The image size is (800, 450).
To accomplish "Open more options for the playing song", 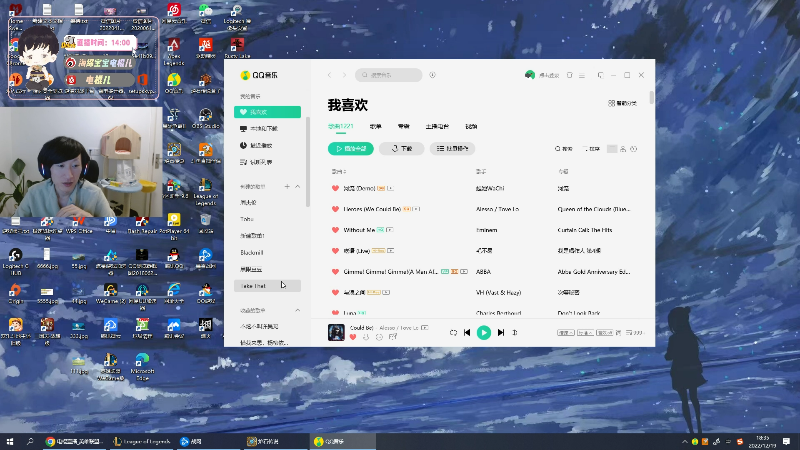I will coord(379,337).
